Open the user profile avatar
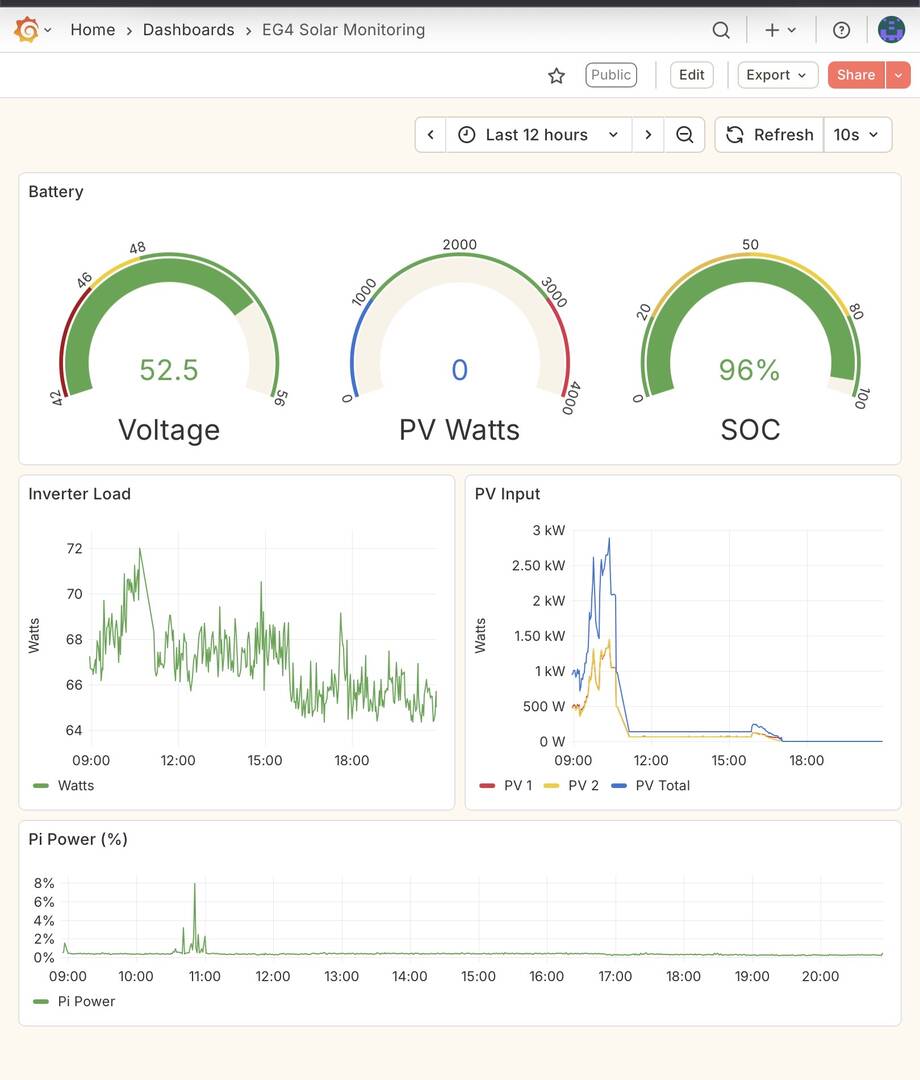This screenshot has width=920, height=1080. 891,30
